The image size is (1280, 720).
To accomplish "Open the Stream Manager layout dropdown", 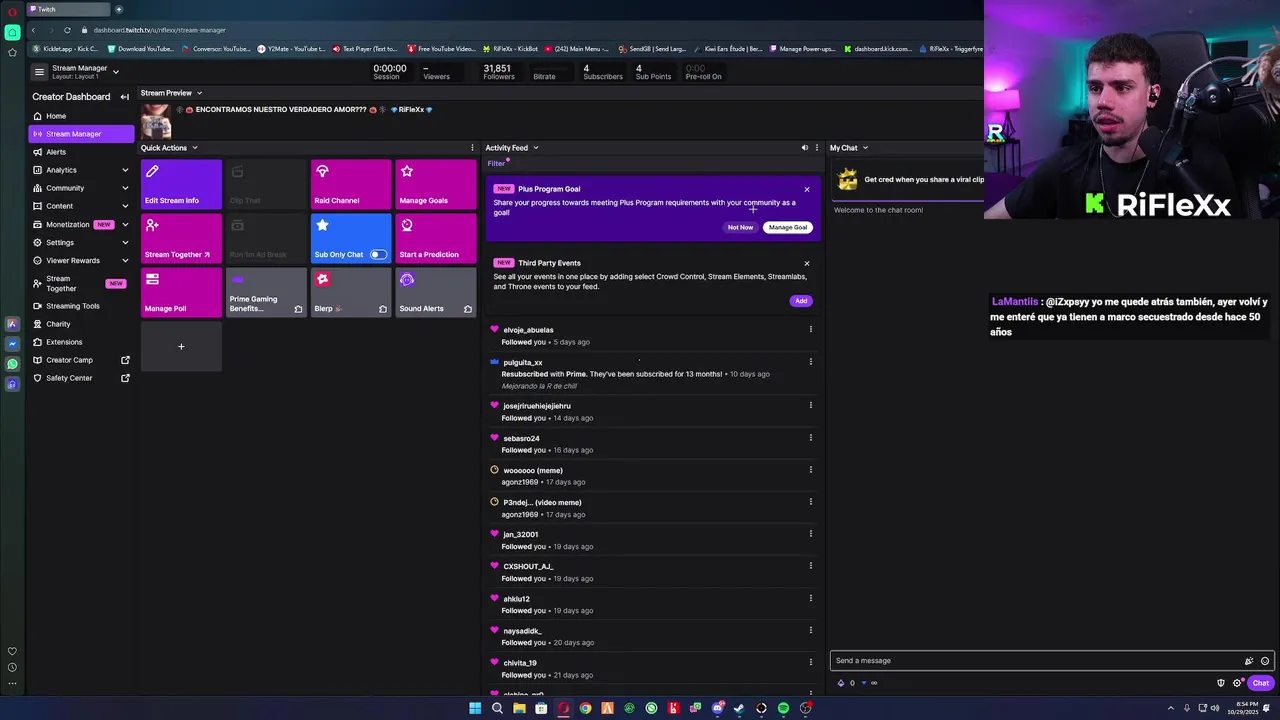I will click(115, 72).
